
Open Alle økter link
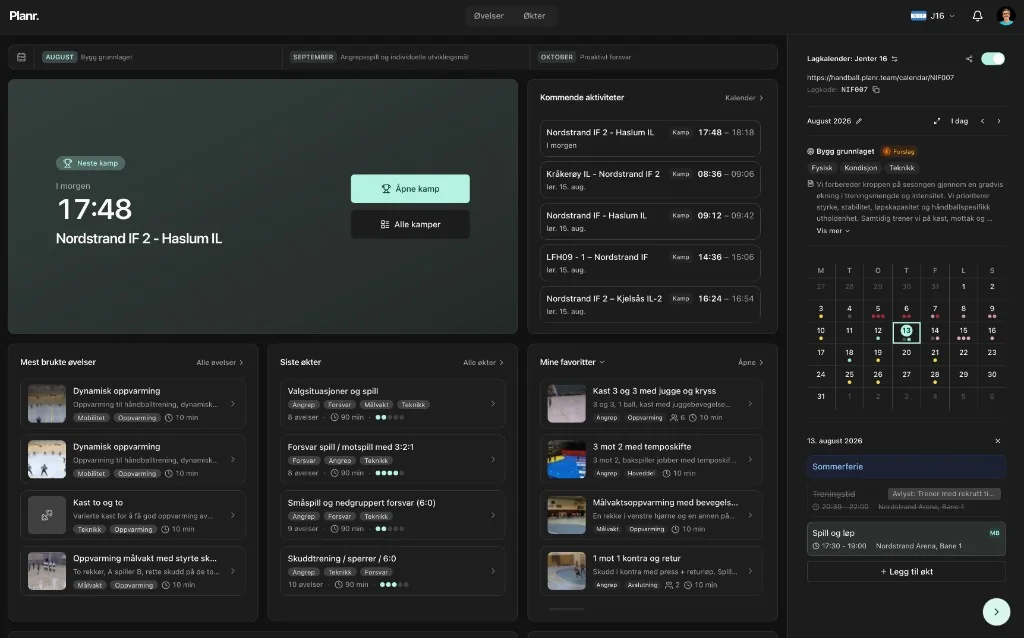(x=483, y=362)
